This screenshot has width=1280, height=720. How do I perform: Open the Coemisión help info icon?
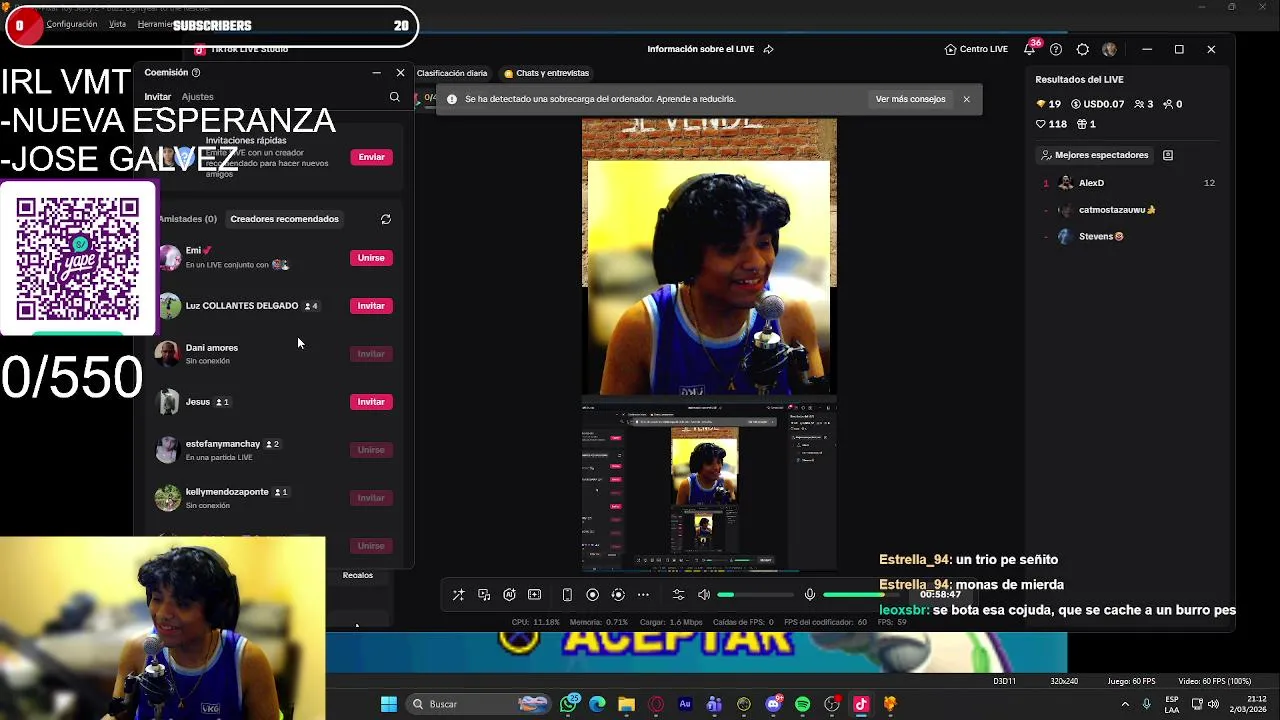coord(196,72)
